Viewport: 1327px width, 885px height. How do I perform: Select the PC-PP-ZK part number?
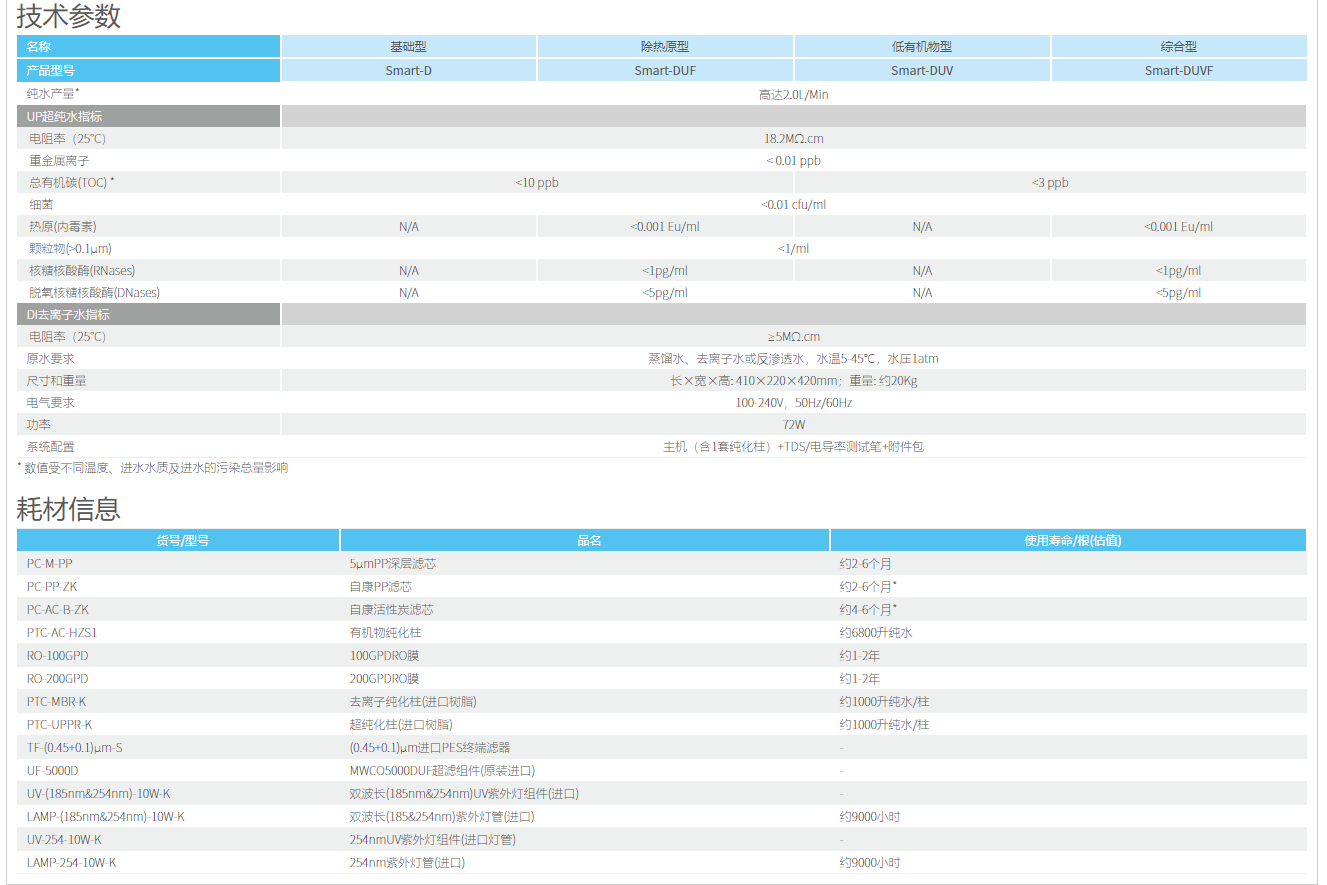tap(52, 587)
